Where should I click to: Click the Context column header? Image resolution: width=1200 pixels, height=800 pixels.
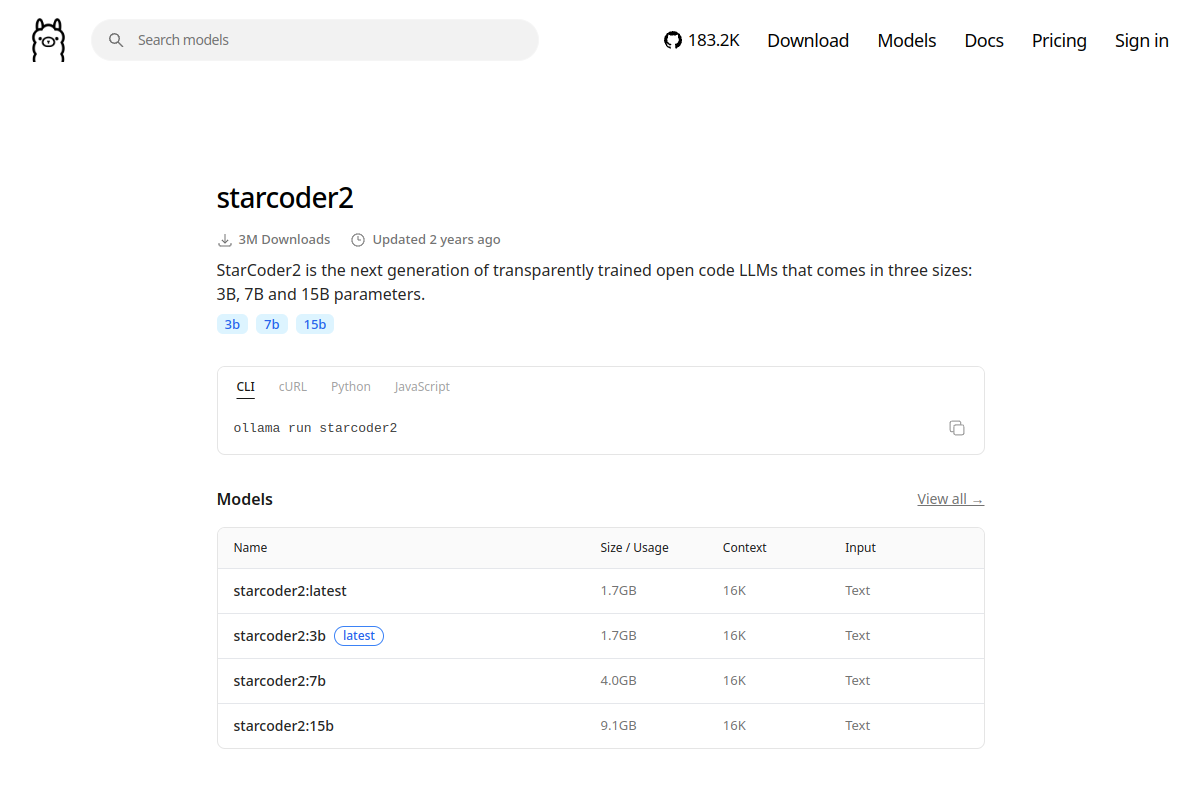point(745,548)
